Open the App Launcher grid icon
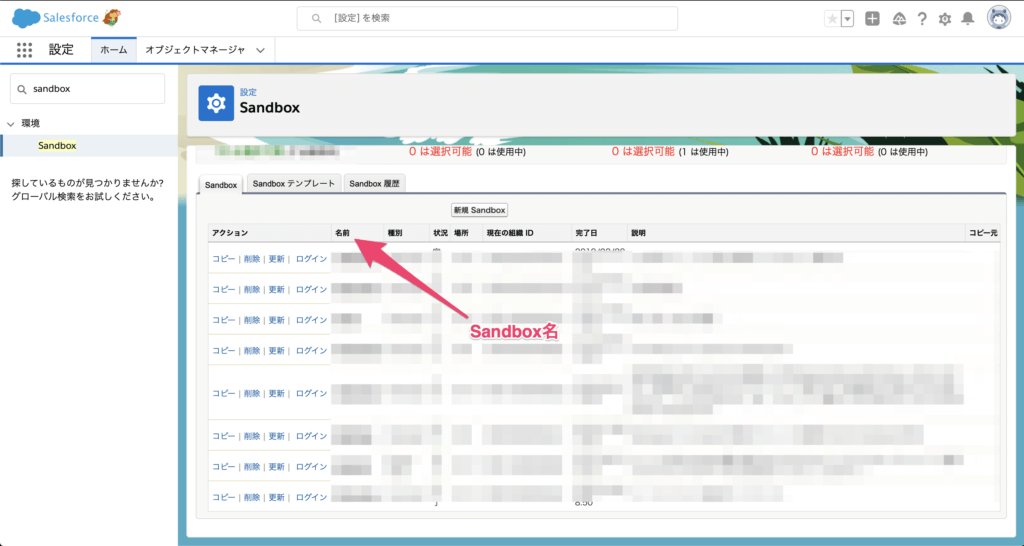Screen dimensions: 1024x546 click(25, 49)
